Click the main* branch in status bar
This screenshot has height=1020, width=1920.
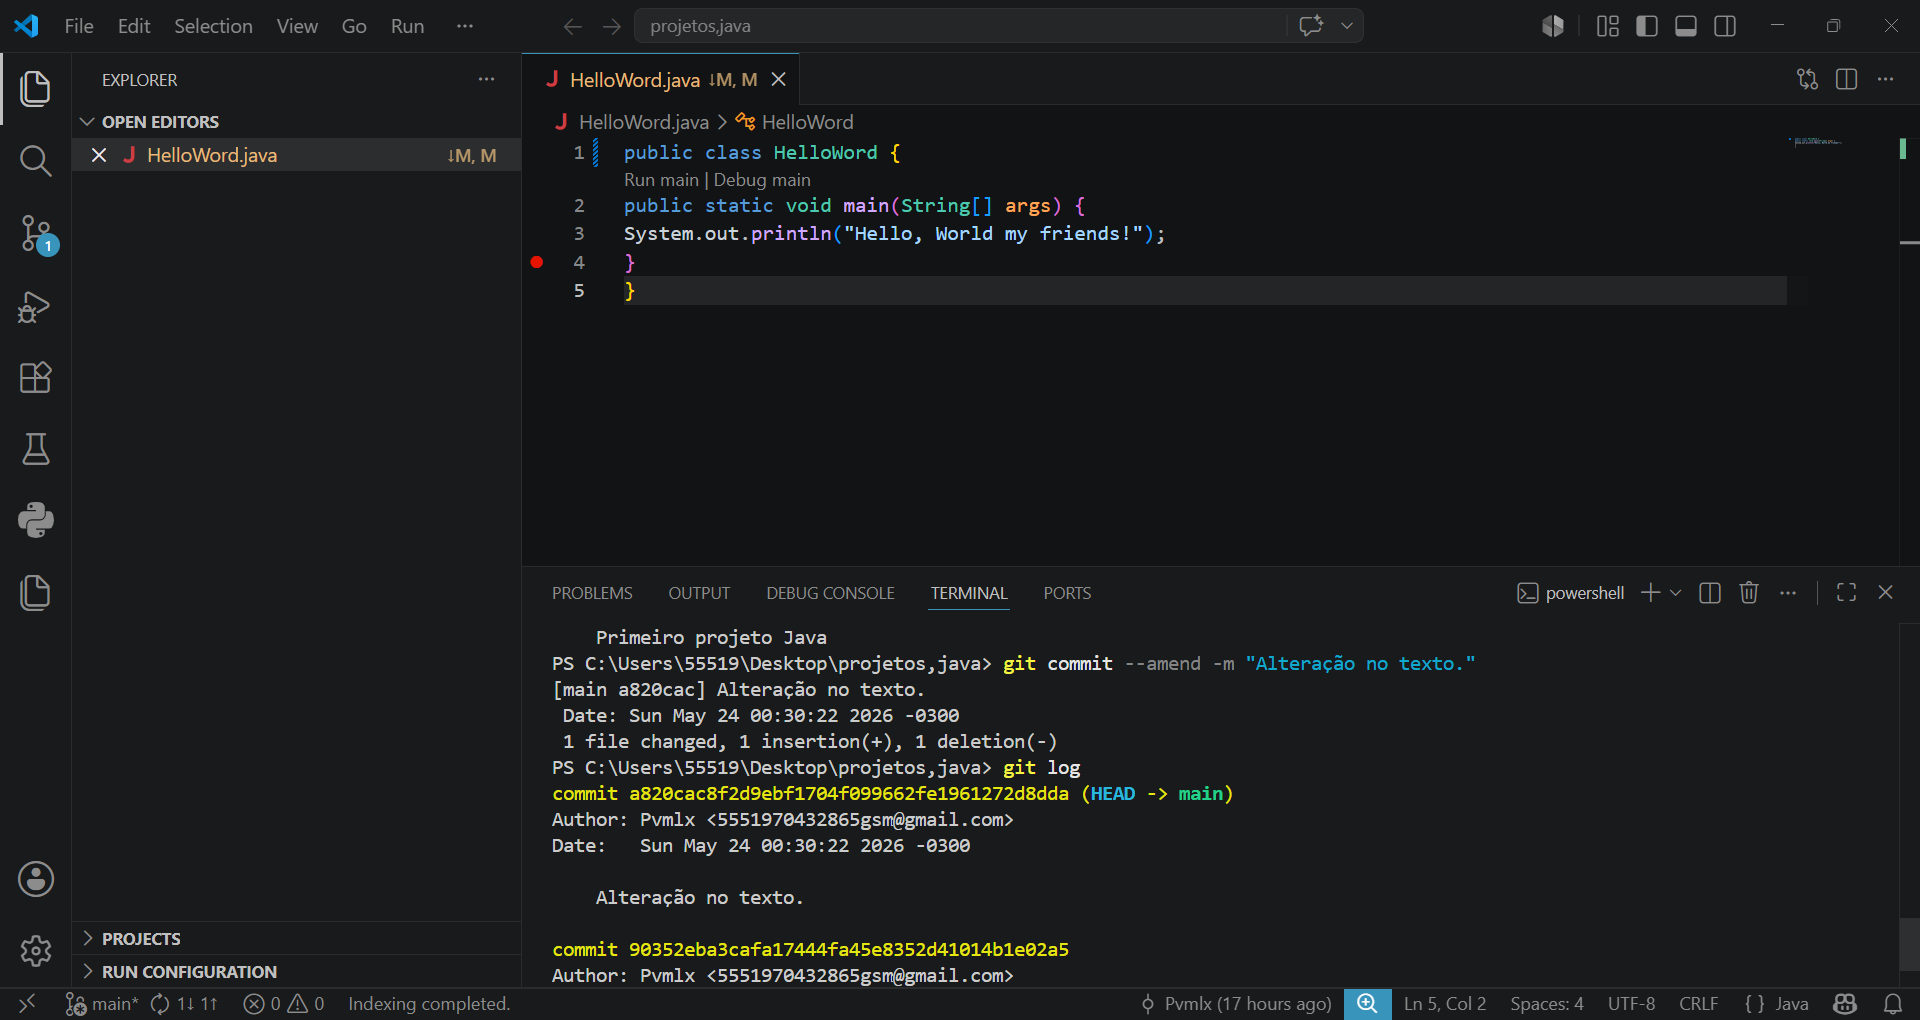101,1004
